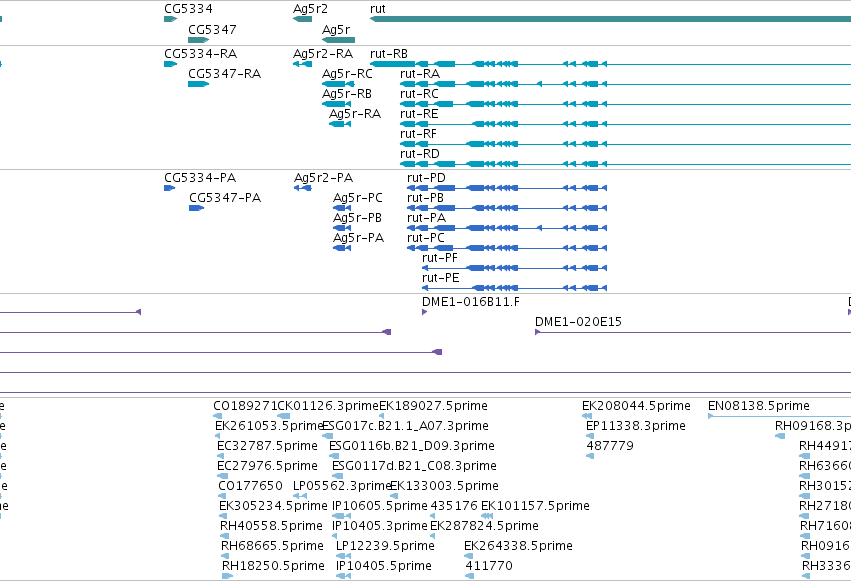The width and height of the screenshot is (851, 581).
Task: Click the Ag5r2-PA protein label
Action: tap(323, 178)
